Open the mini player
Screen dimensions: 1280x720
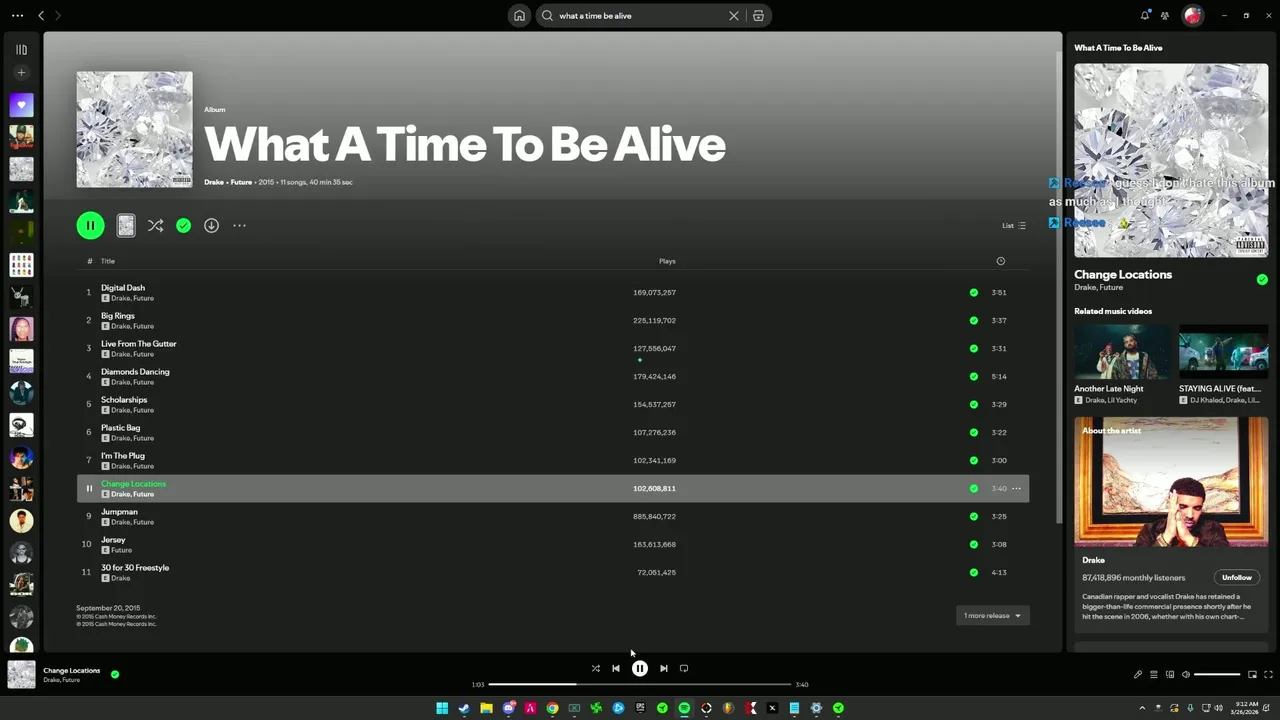(1252, 674)
